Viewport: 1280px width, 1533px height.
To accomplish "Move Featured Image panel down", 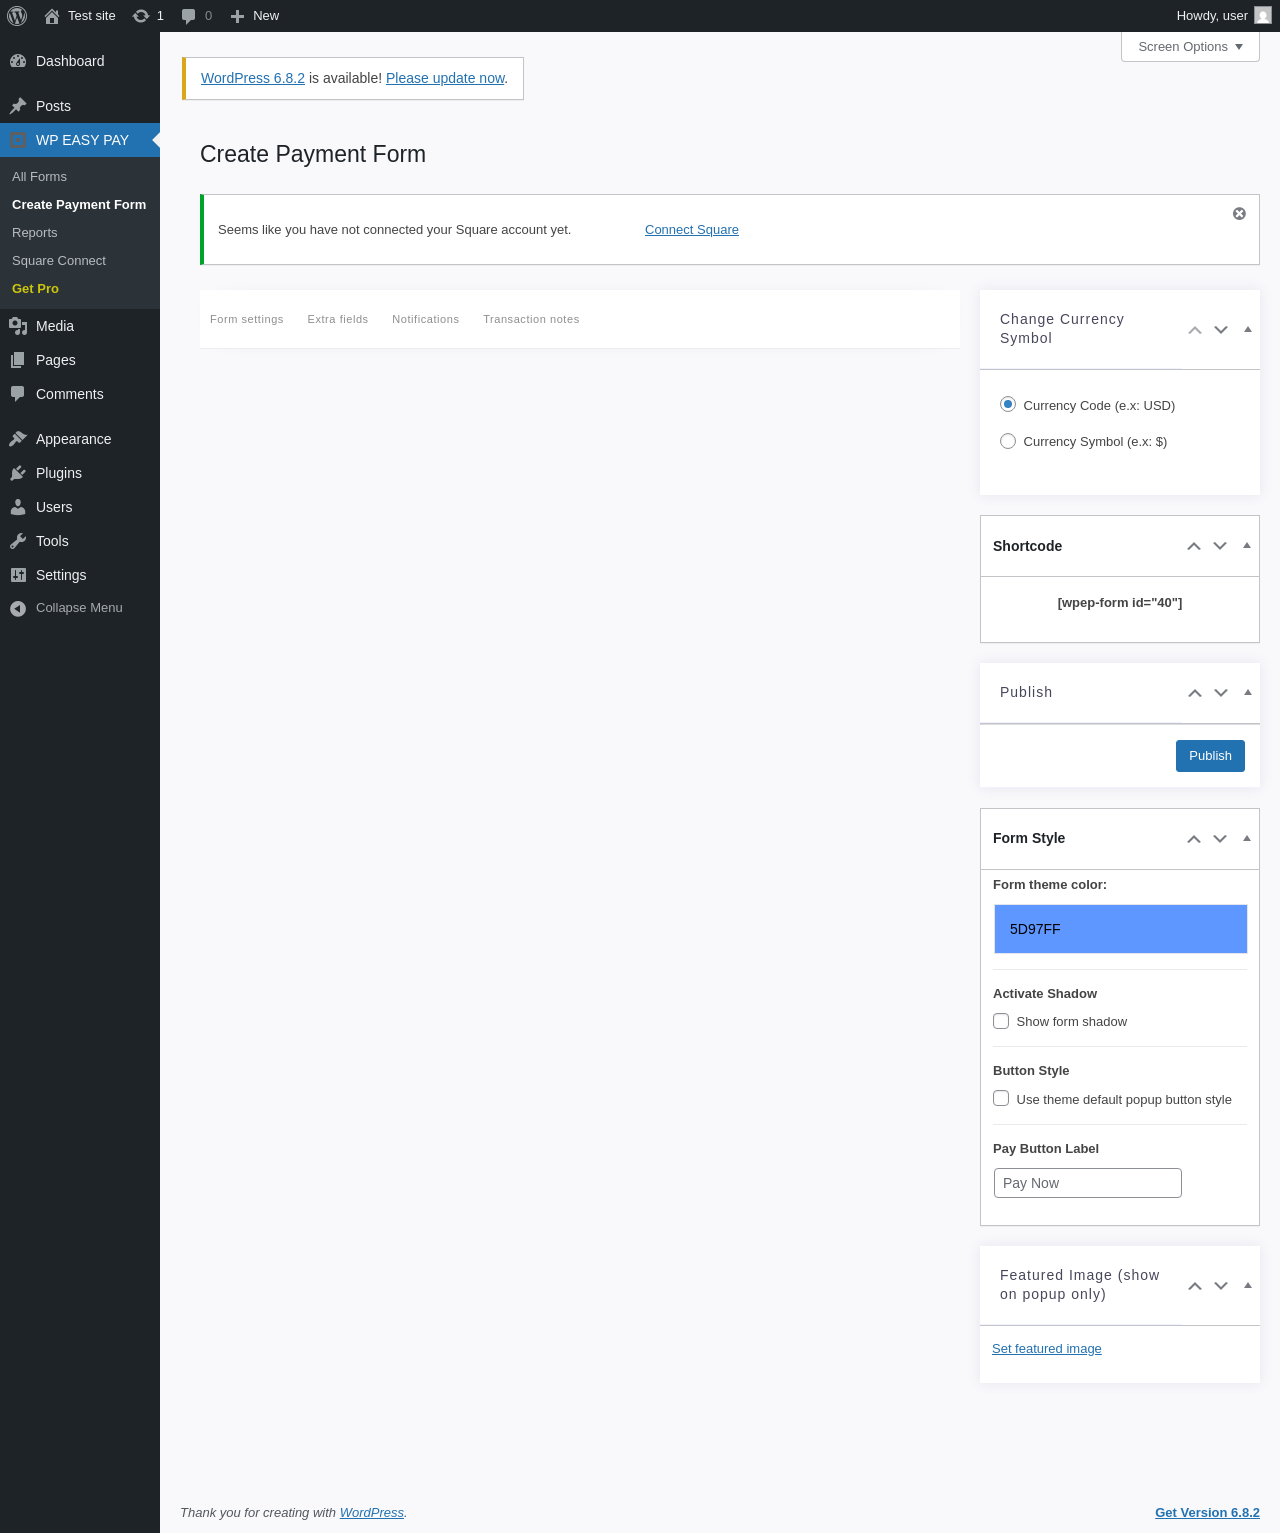I will click(1221, 1286).
